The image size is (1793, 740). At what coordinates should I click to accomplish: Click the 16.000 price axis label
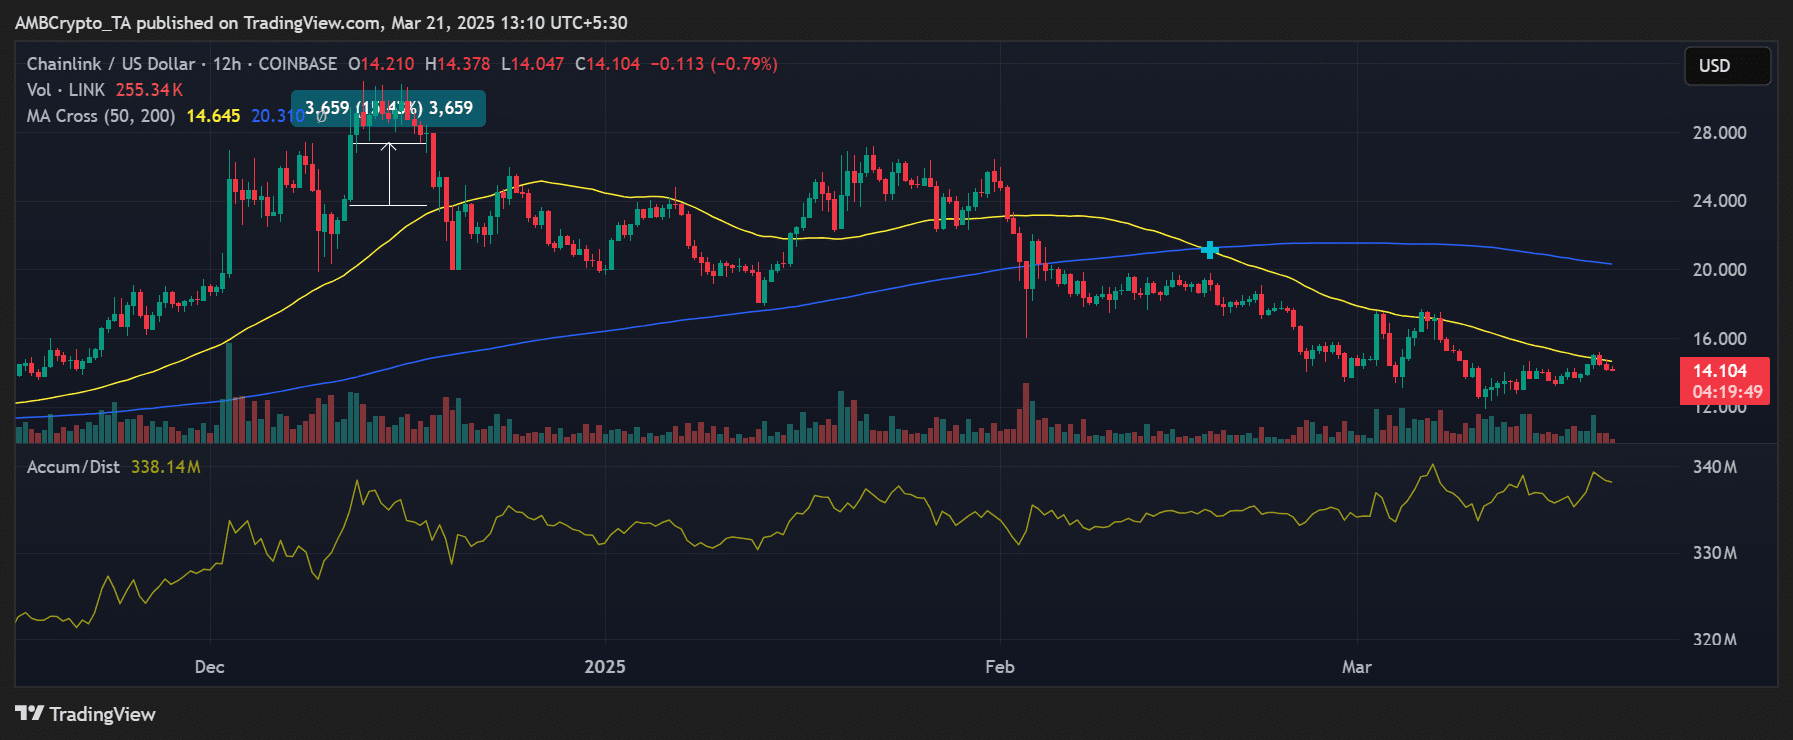(x=1719, y=339)
